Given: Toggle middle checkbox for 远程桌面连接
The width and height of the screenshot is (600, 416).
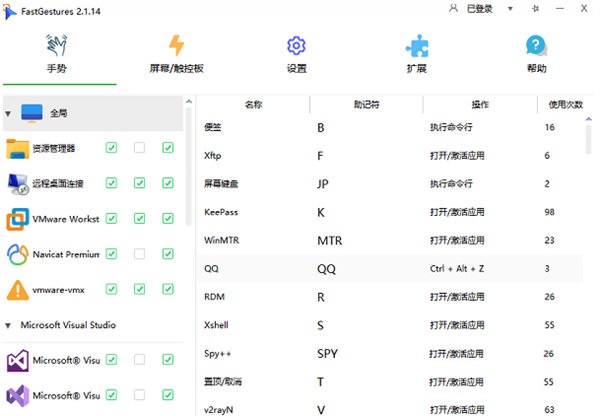Looking at the screenshot, I should 139,183.
